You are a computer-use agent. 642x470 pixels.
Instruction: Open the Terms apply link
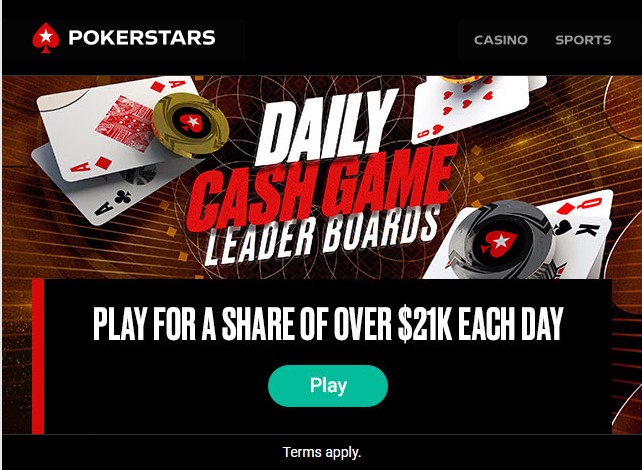pos(322,452)
